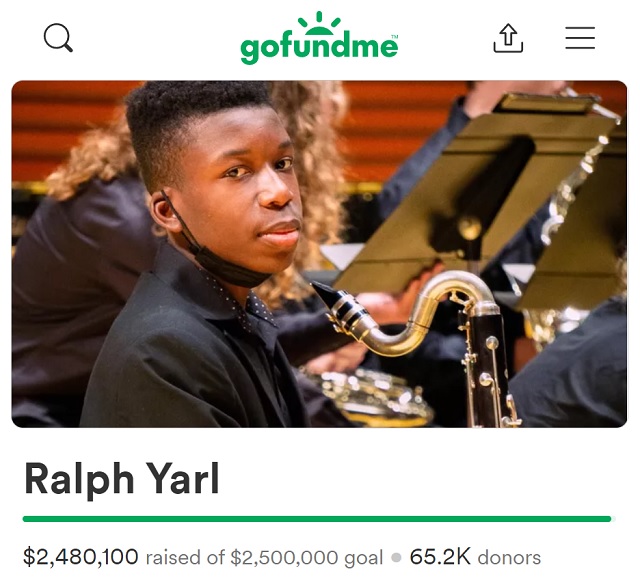Click the $2,500,000 goal text
Screen dimensions: 640x578
pyautogui.click(x=307, y=558)
